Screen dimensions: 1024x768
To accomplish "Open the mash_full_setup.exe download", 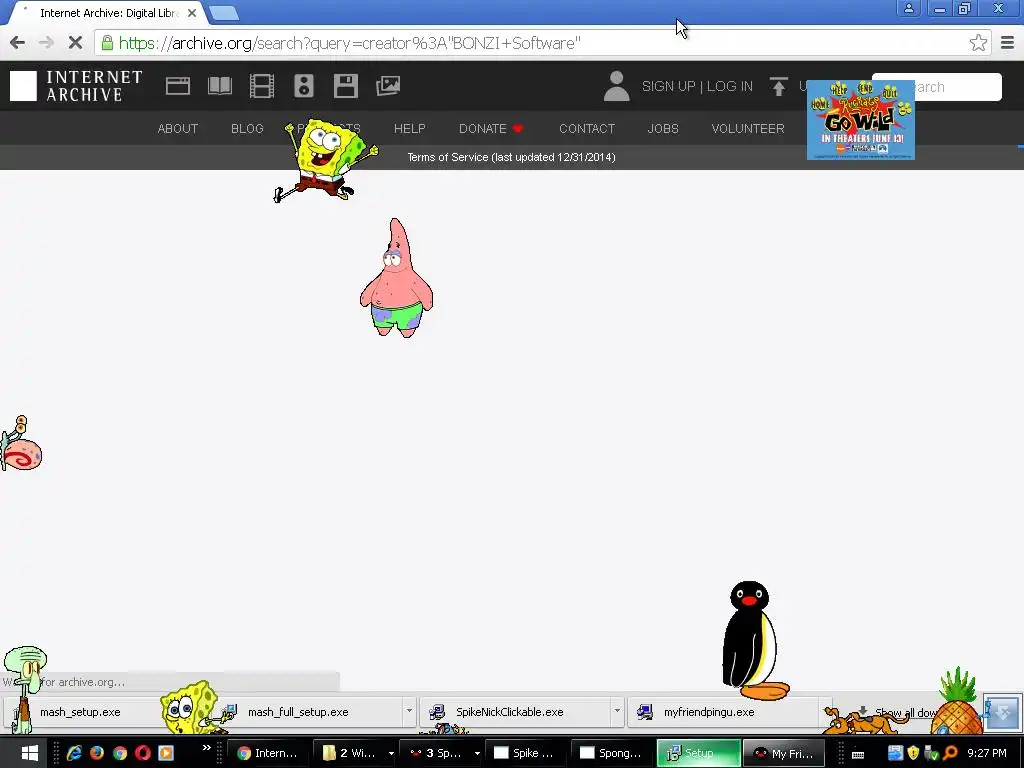I will pos(298,712).
